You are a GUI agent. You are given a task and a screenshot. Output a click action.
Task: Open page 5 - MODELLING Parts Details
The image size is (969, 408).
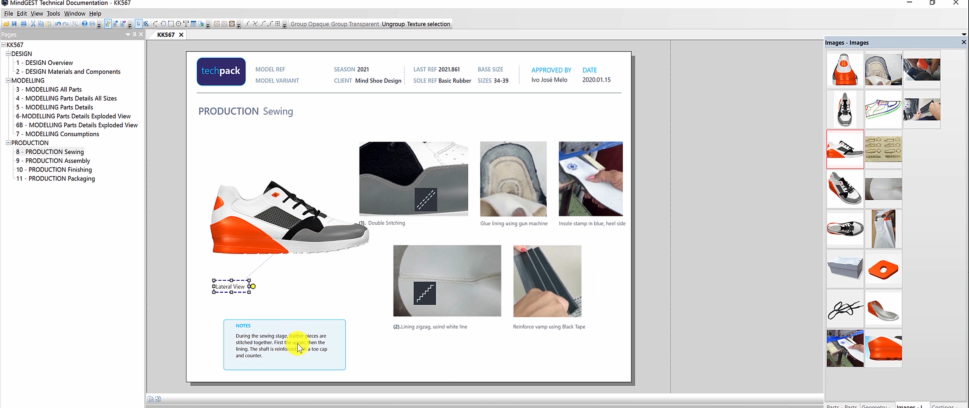coord(54,107)
